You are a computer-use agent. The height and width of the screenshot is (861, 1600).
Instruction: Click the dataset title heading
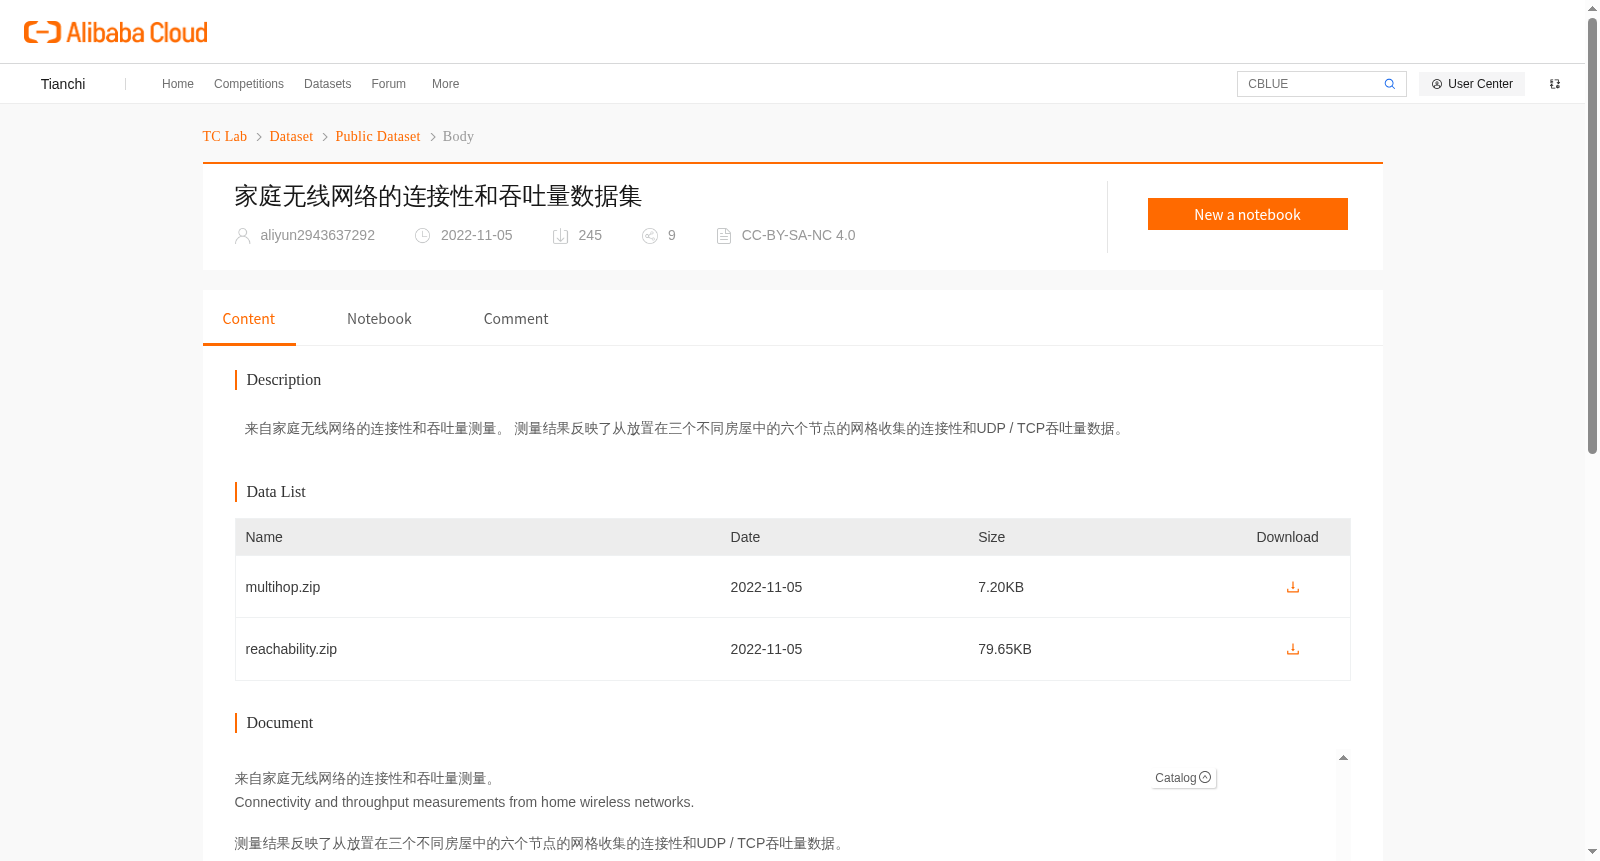coord(438,196)
